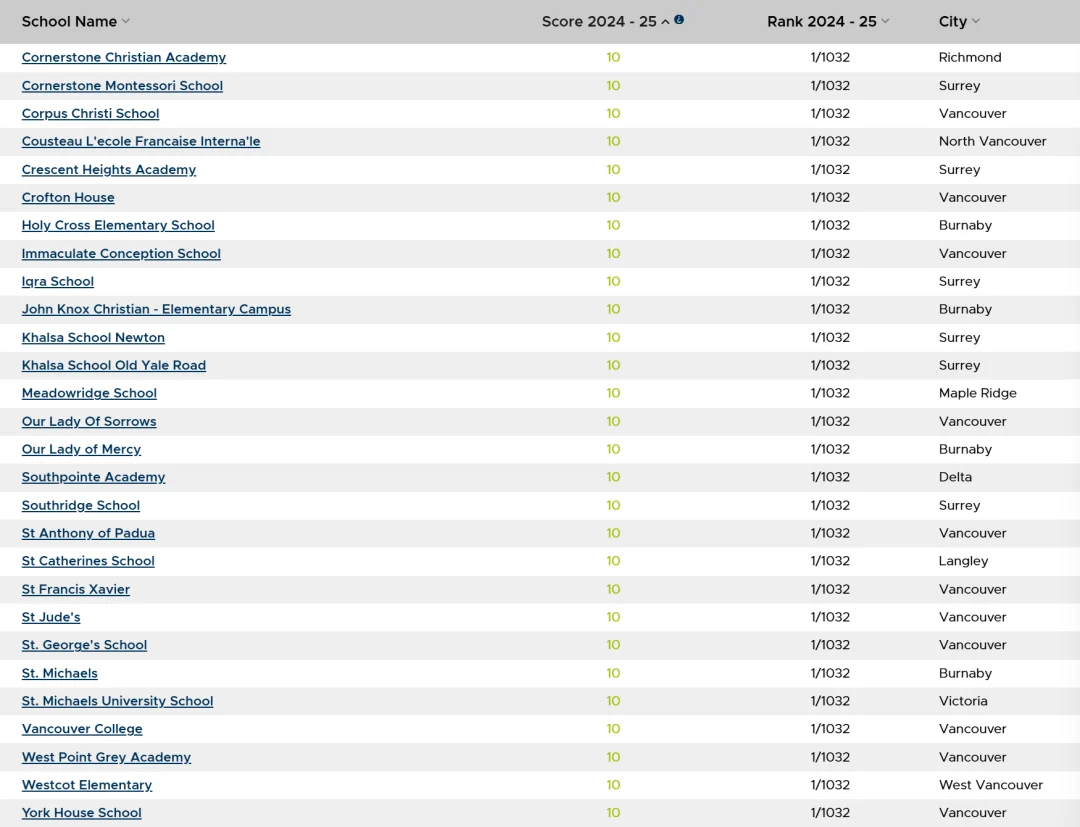Screen dimensions: 1080x827
Task: Click the Score 2024 - 25 header text
Action: [x=599, y=21]
